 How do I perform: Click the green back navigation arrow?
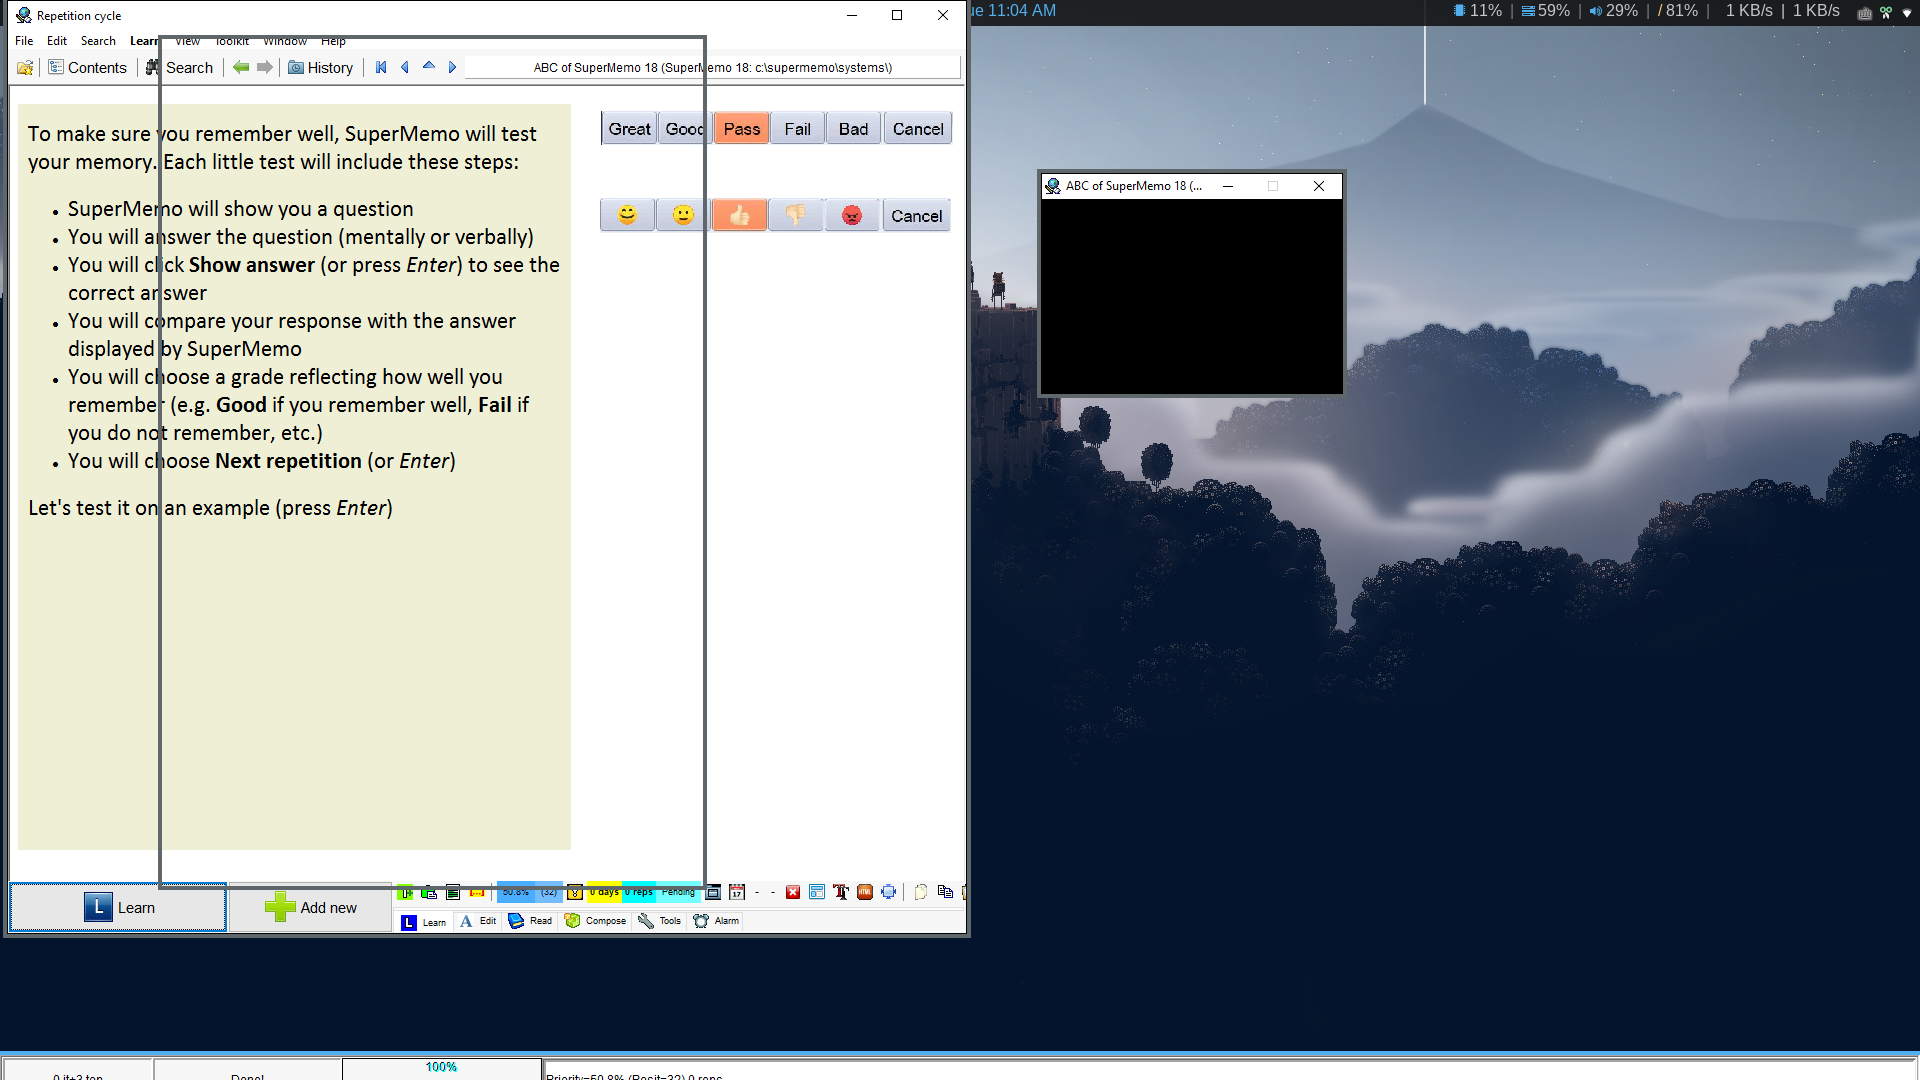[241, 67]
